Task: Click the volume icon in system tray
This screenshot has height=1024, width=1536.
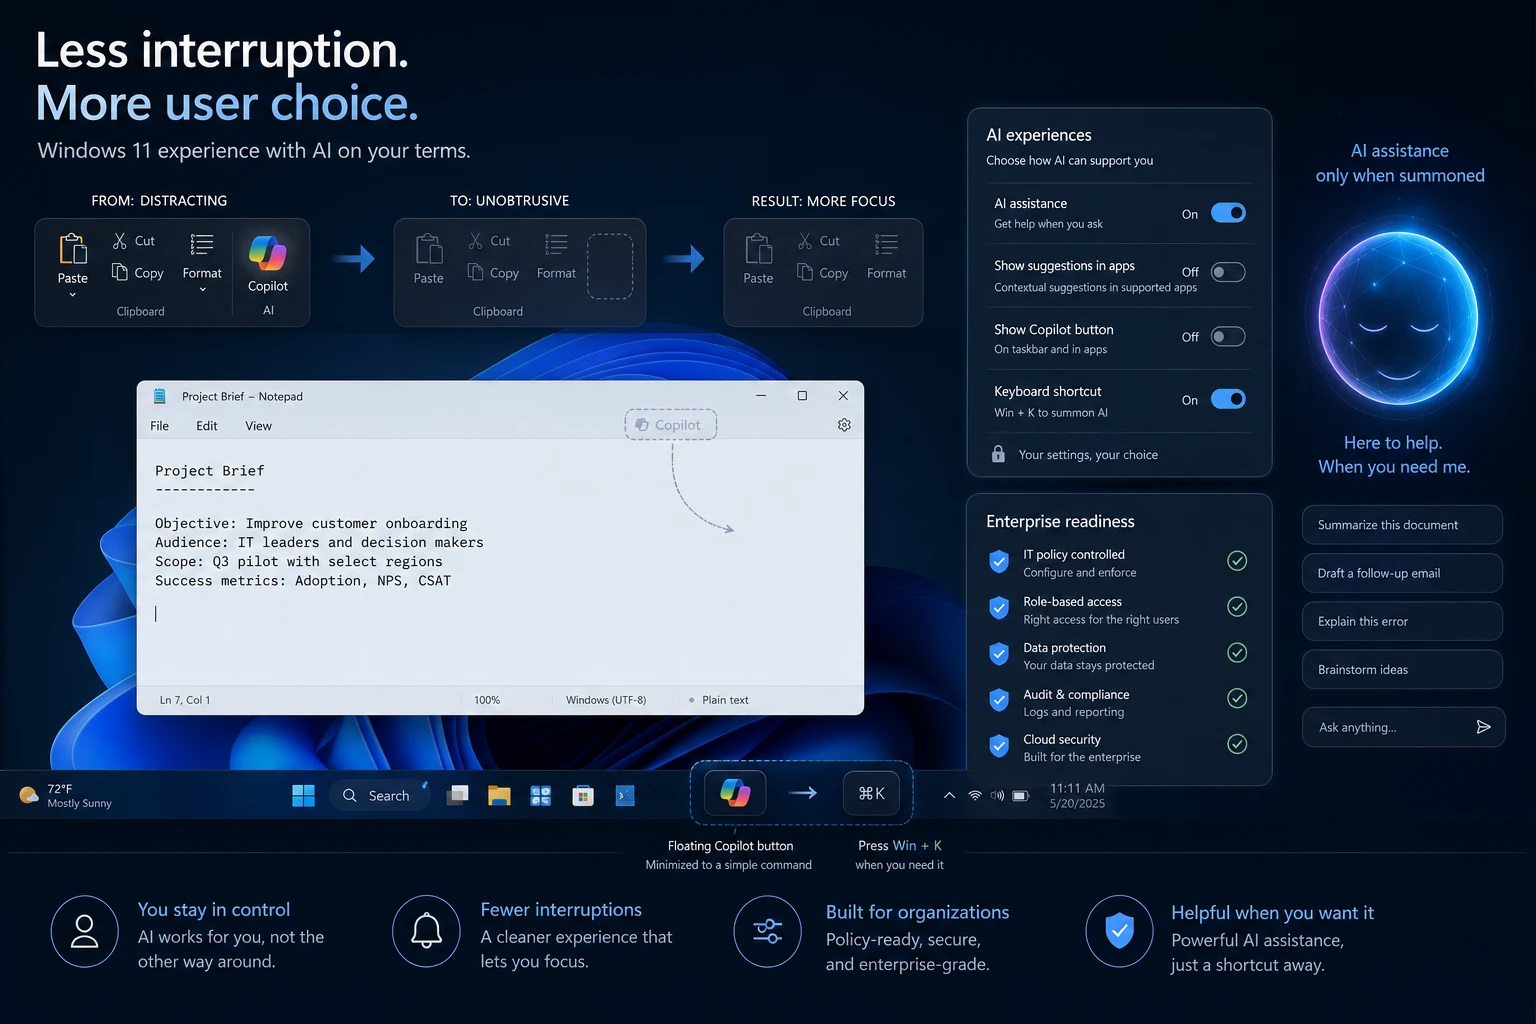Action: pos(997,796)
